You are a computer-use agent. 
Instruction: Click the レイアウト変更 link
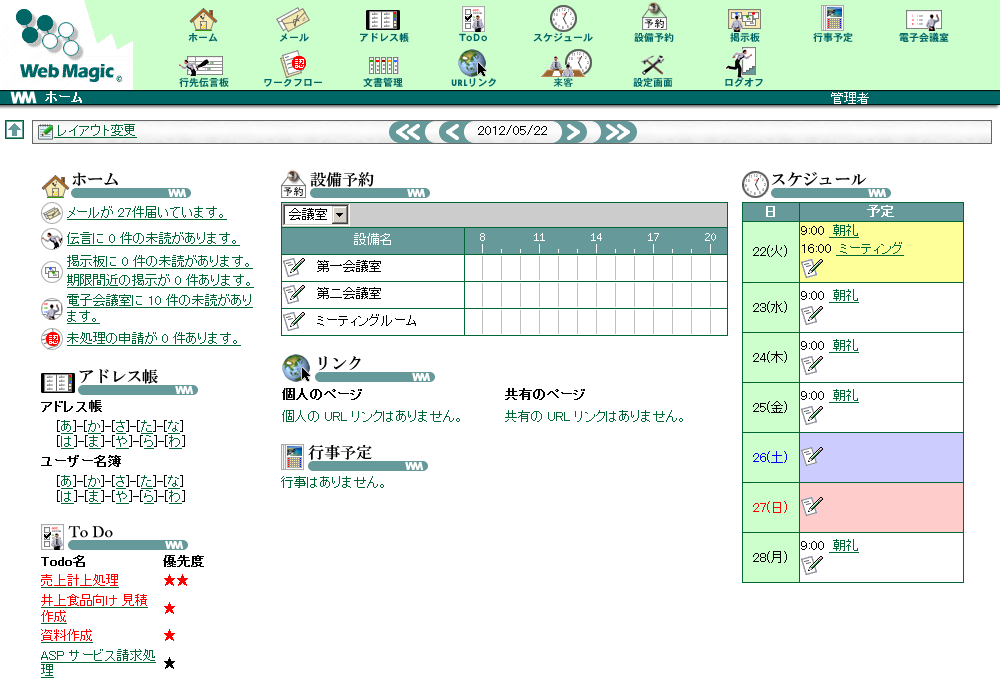pyautogui.click(x=94, y=131)
